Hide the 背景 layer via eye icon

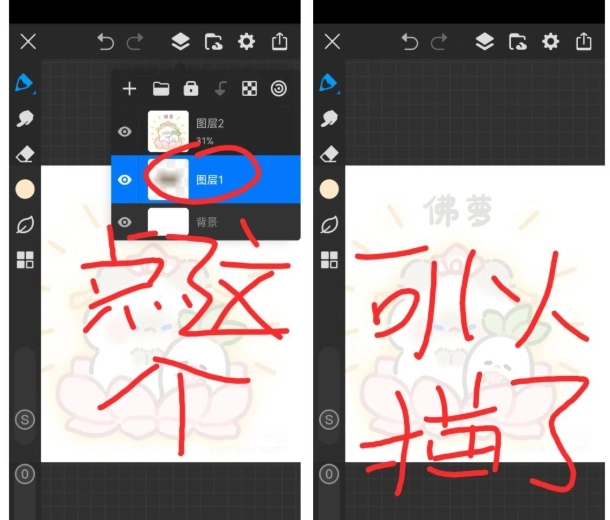click(x=126, y=222)
